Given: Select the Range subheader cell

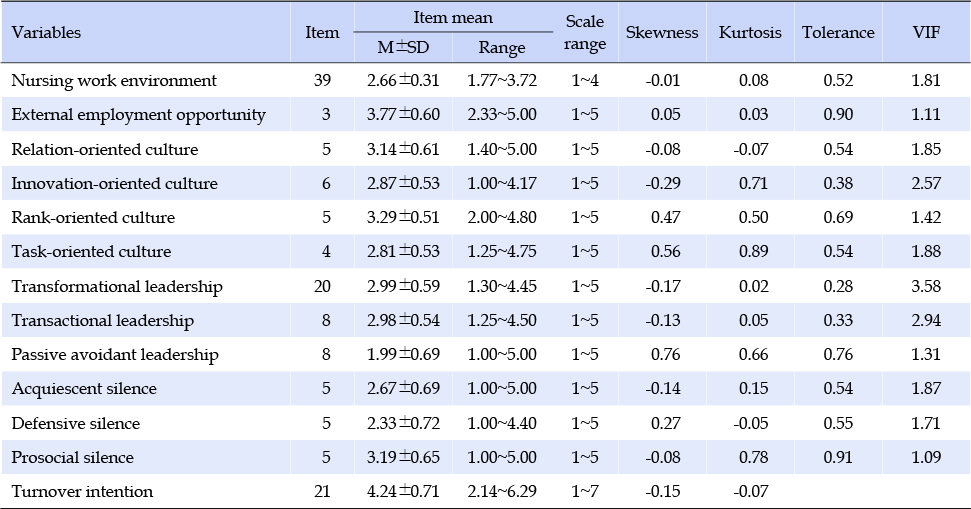Looking at the screenshot, I should 502,48.
